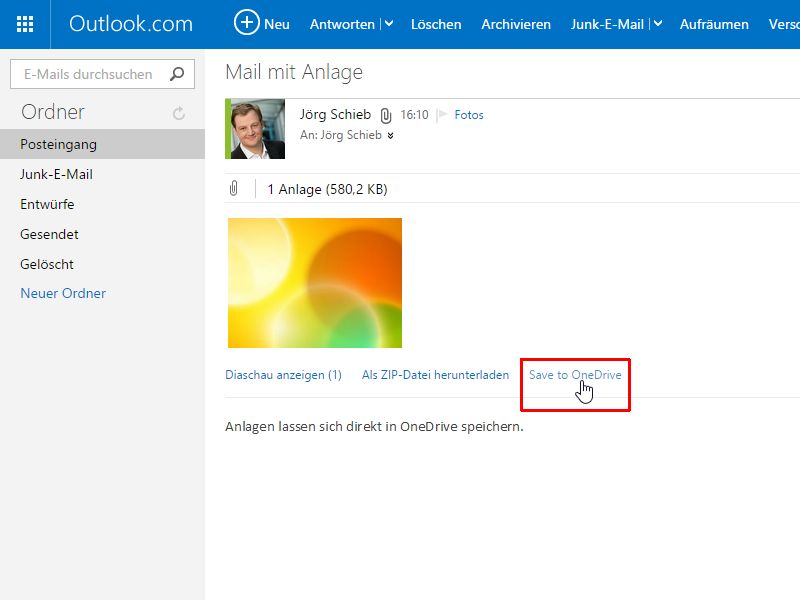800x600 pixels.
Task: Refresh folders with the circular arrow icon
Action: (179, 113)
